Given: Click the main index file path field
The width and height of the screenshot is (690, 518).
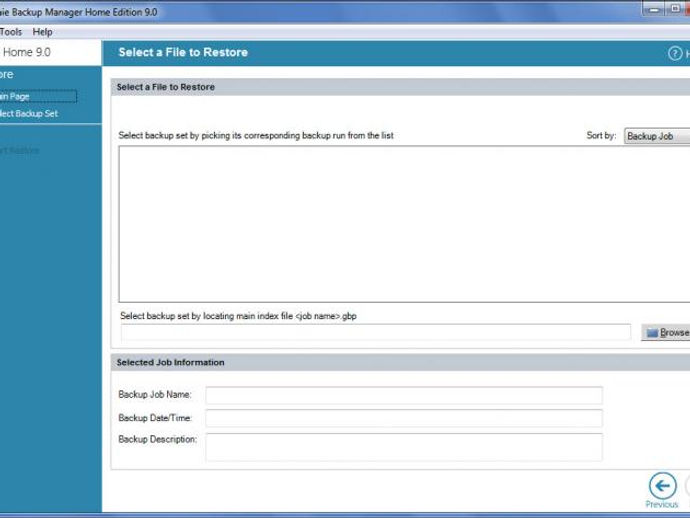Looking at the screenshot, I should coord(375,332).
